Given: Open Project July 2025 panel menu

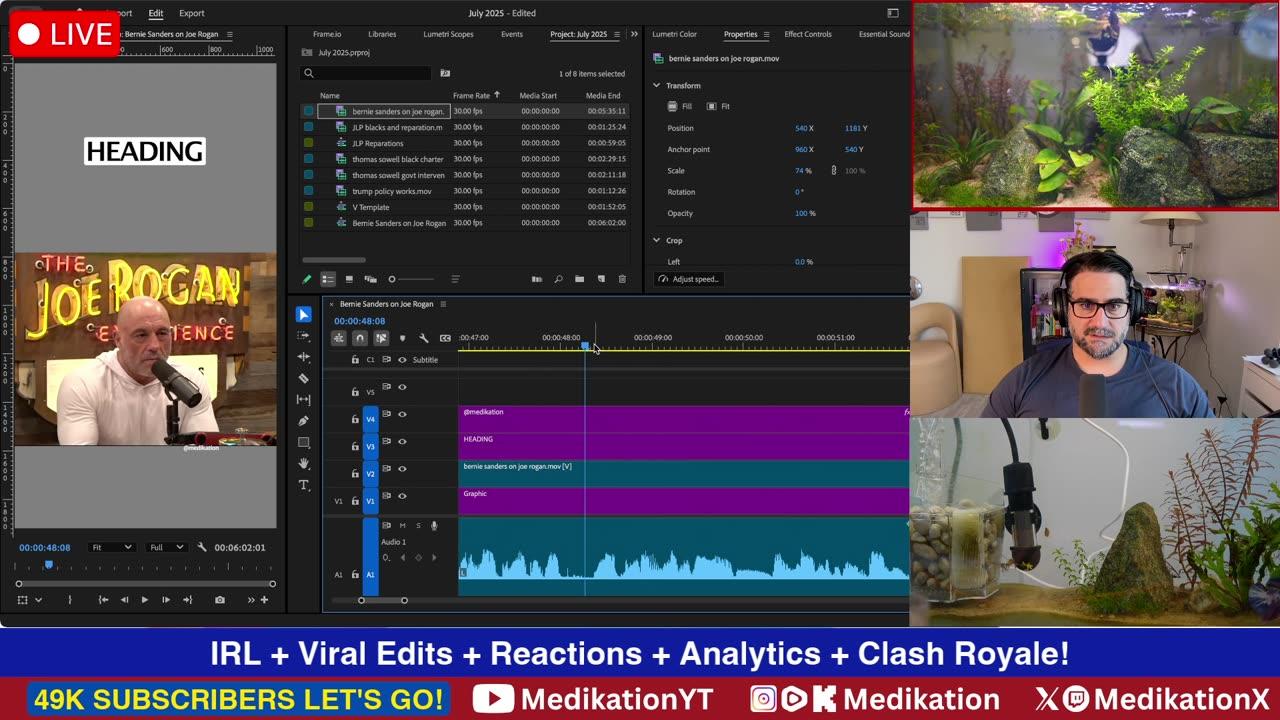Looking at the screenshot, I should pyautogui.click(x=616, y=34).
